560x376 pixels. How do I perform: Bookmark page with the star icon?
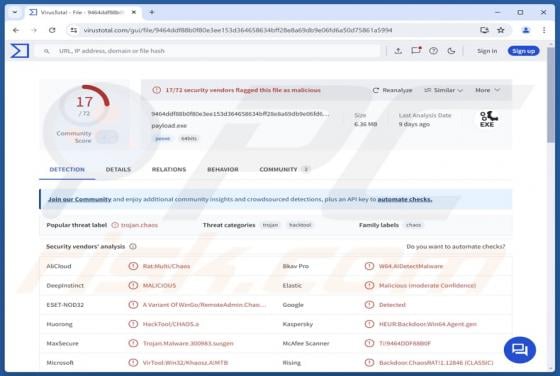(501, 30)
